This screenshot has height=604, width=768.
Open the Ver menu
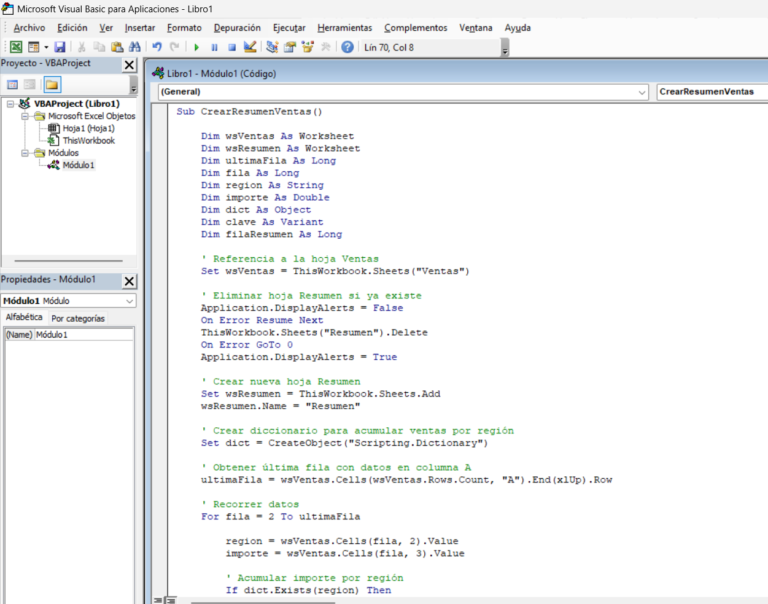coord(106,28)
